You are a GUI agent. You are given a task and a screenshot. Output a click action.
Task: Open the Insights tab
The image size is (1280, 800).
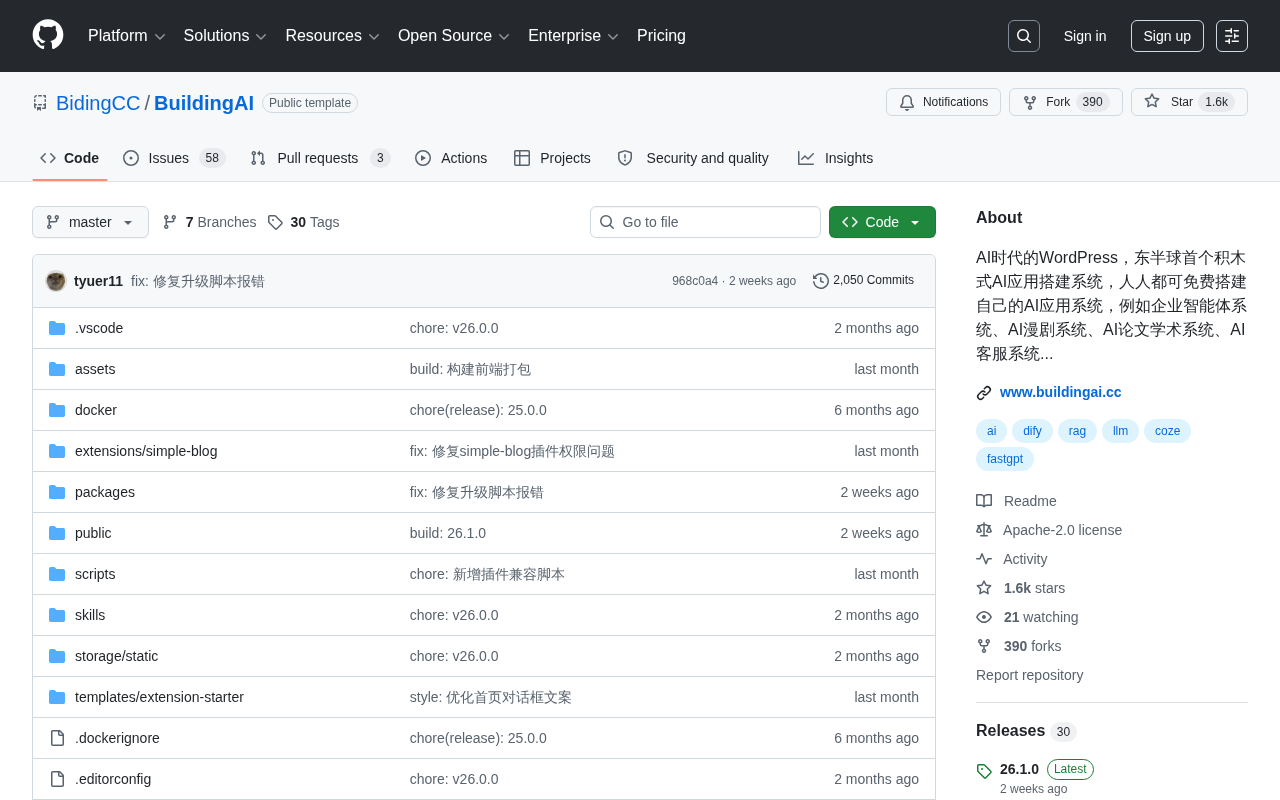835,158
